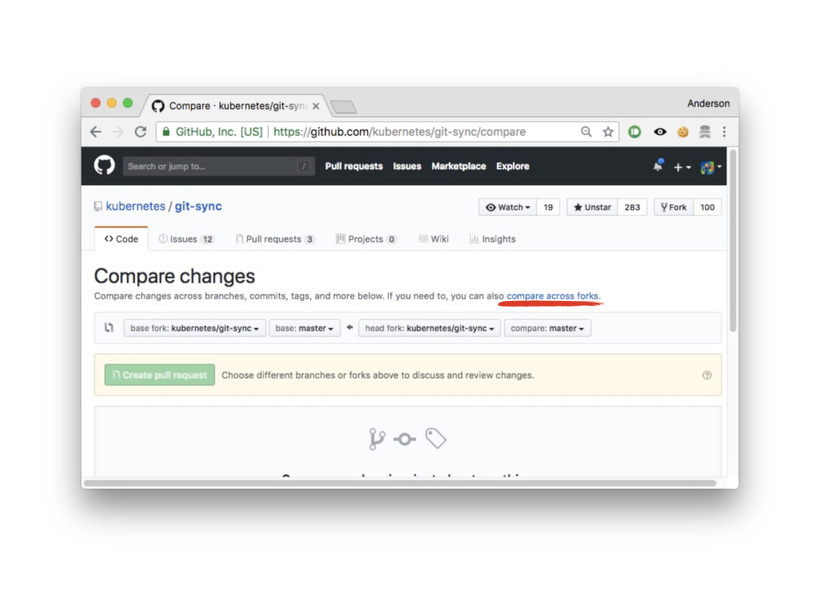
Task: Click the GitHub octocat logo
Action: point(104,165)
